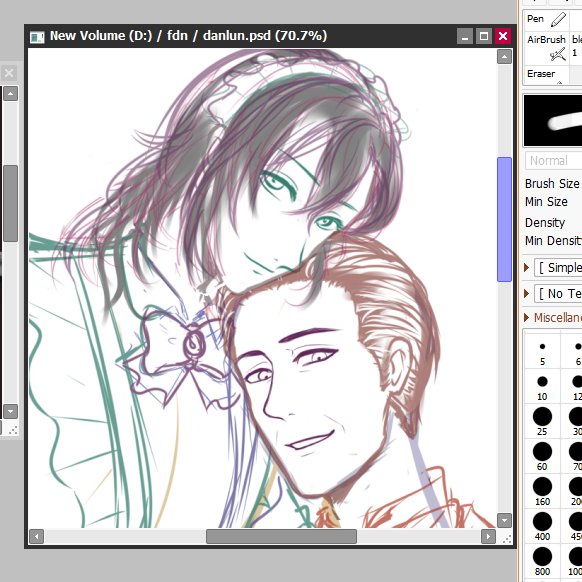Click the left panel vertical scrollbar thumb
Image resolution: width=582 pixels, height=582 pixels.
pos(10,203)
